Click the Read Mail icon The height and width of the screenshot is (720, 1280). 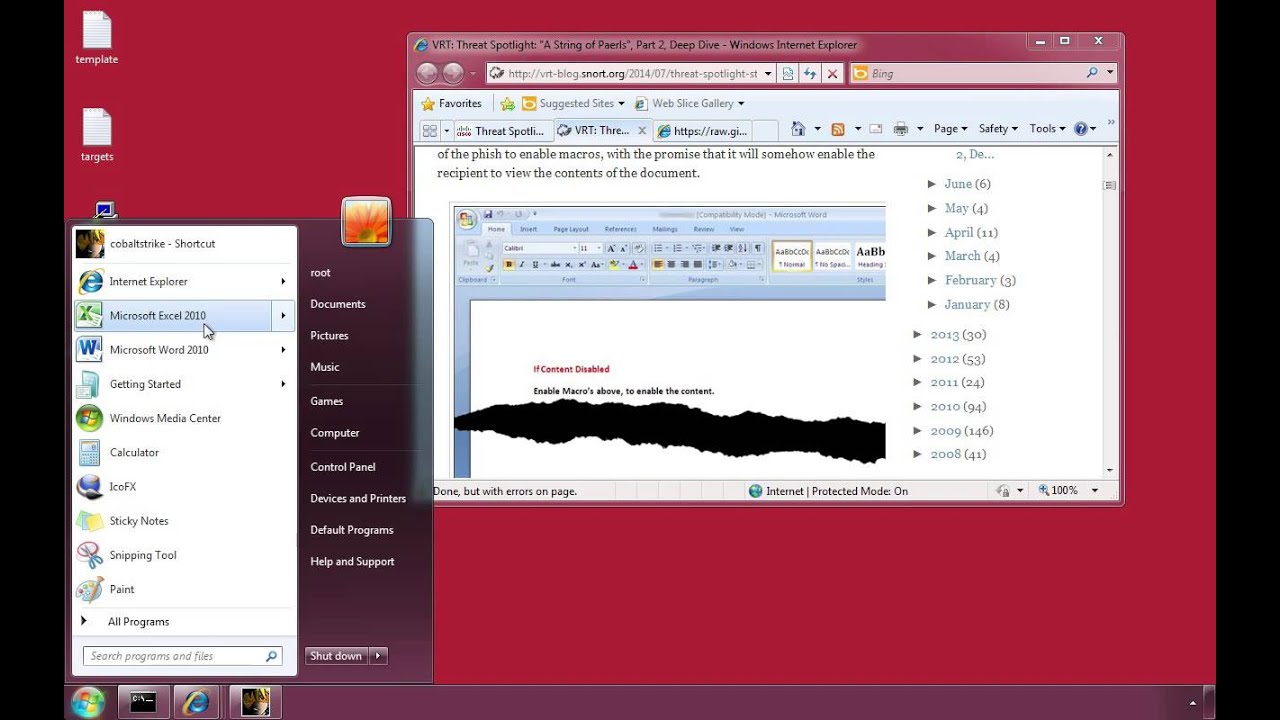click(x=876, y=128)
